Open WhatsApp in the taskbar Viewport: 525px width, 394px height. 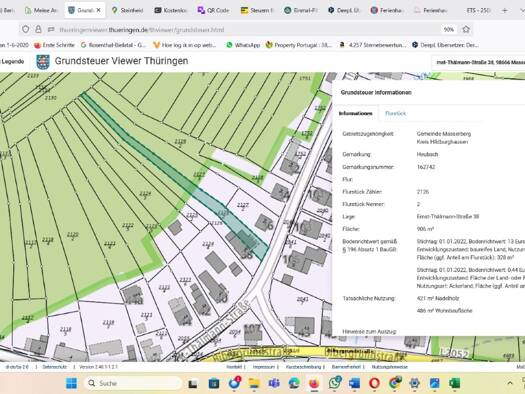[335, 383]
